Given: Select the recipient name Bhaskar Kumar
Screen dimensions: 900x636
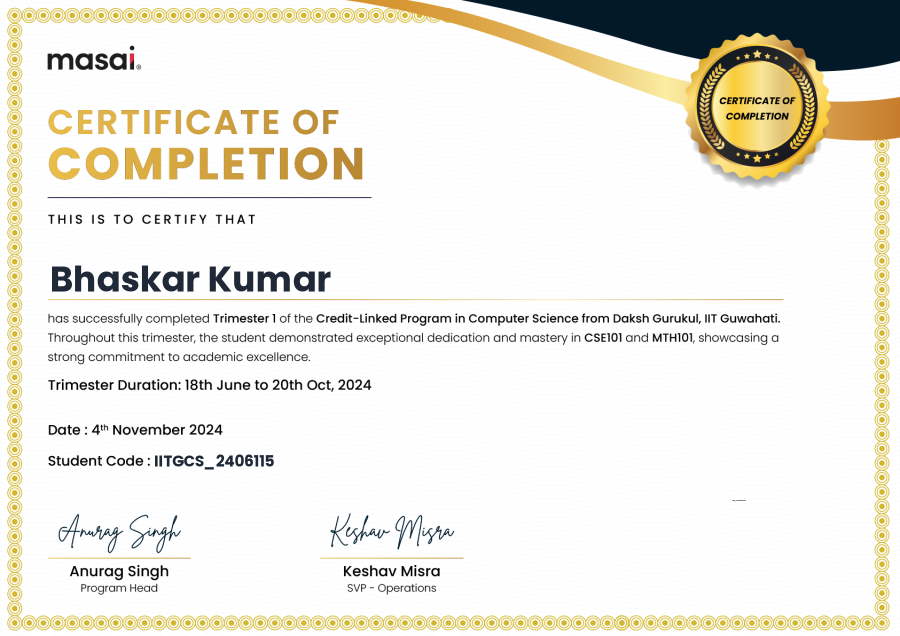Looking at the screenshot, I should pos(190,279).
